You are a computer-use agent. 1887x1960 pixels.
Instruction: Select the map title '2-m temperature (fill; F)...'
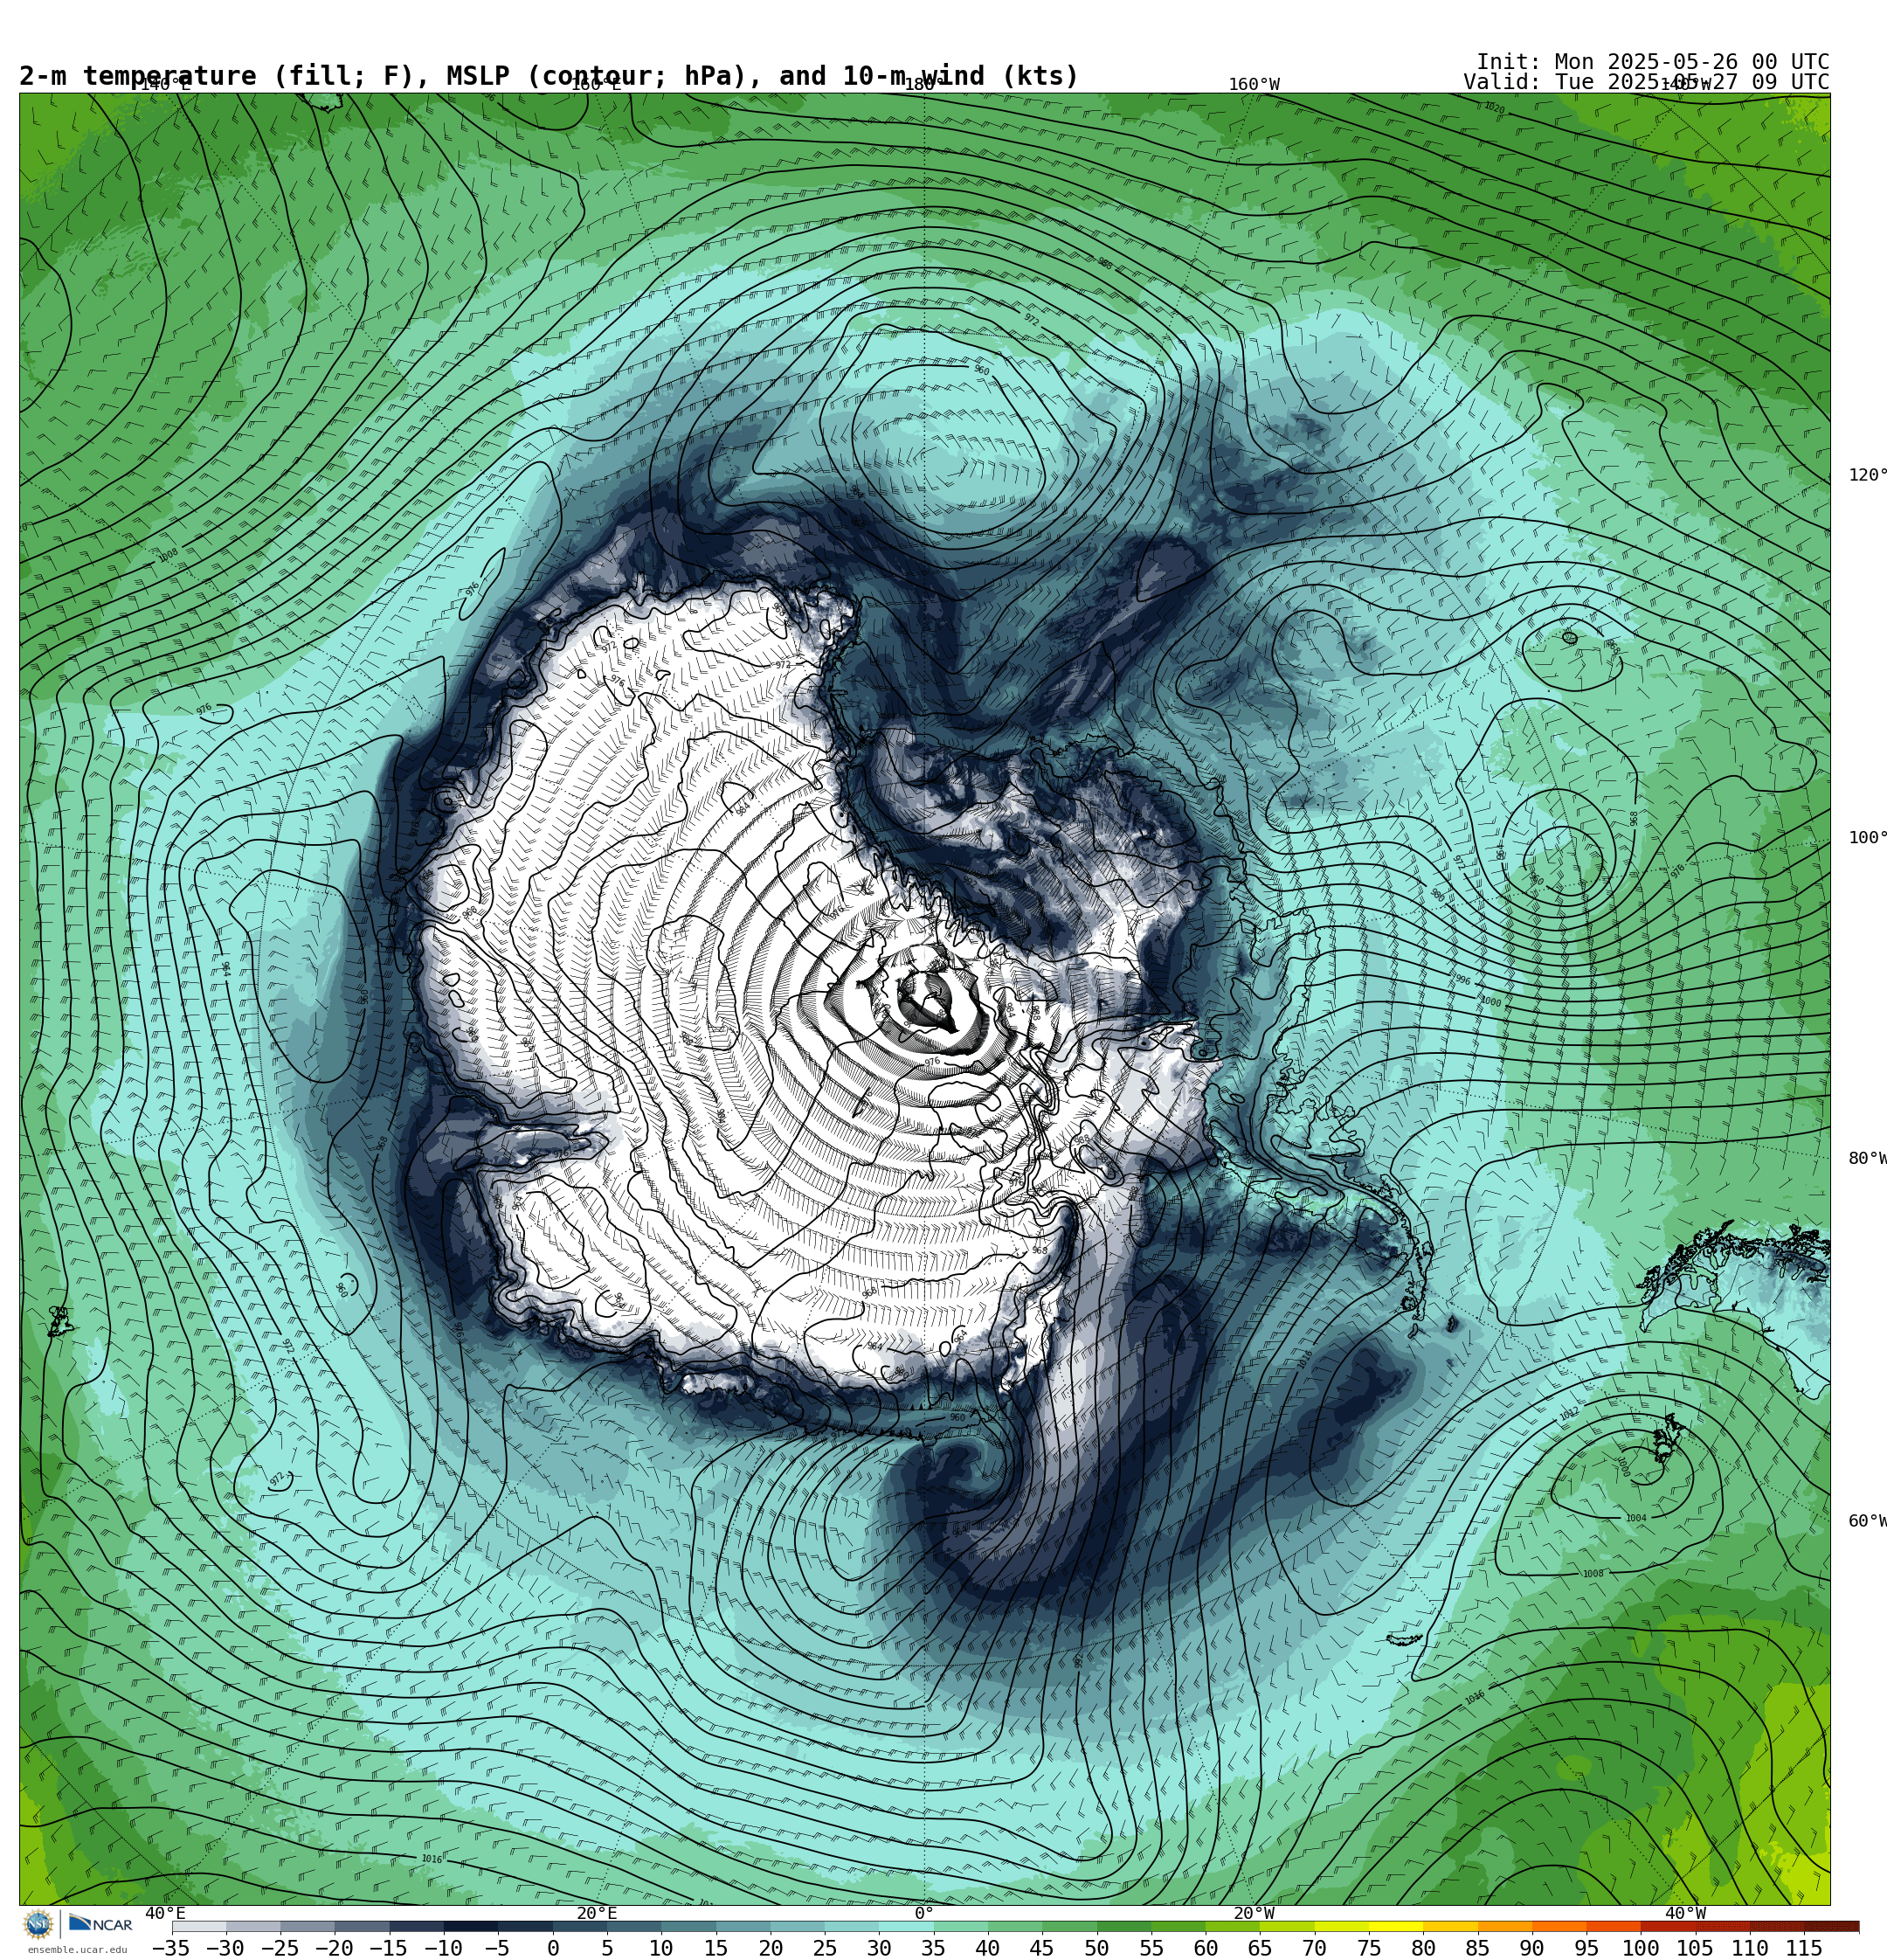point(549,76)
